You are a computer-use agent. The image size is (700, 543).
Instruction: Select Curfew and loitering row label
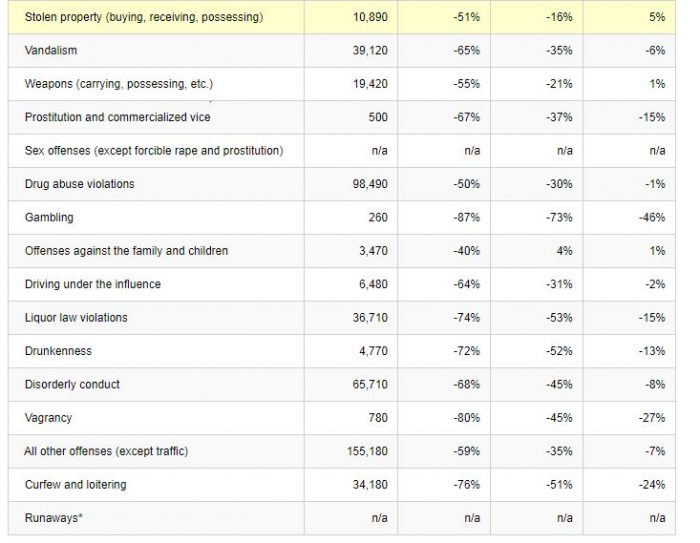pos(76,485)
